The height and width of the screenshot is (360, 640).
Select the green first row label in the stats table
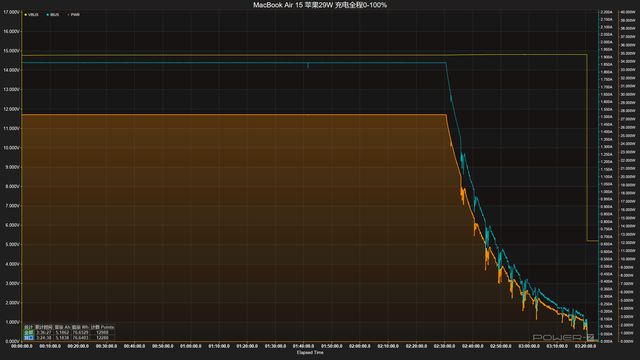(29, 332)
